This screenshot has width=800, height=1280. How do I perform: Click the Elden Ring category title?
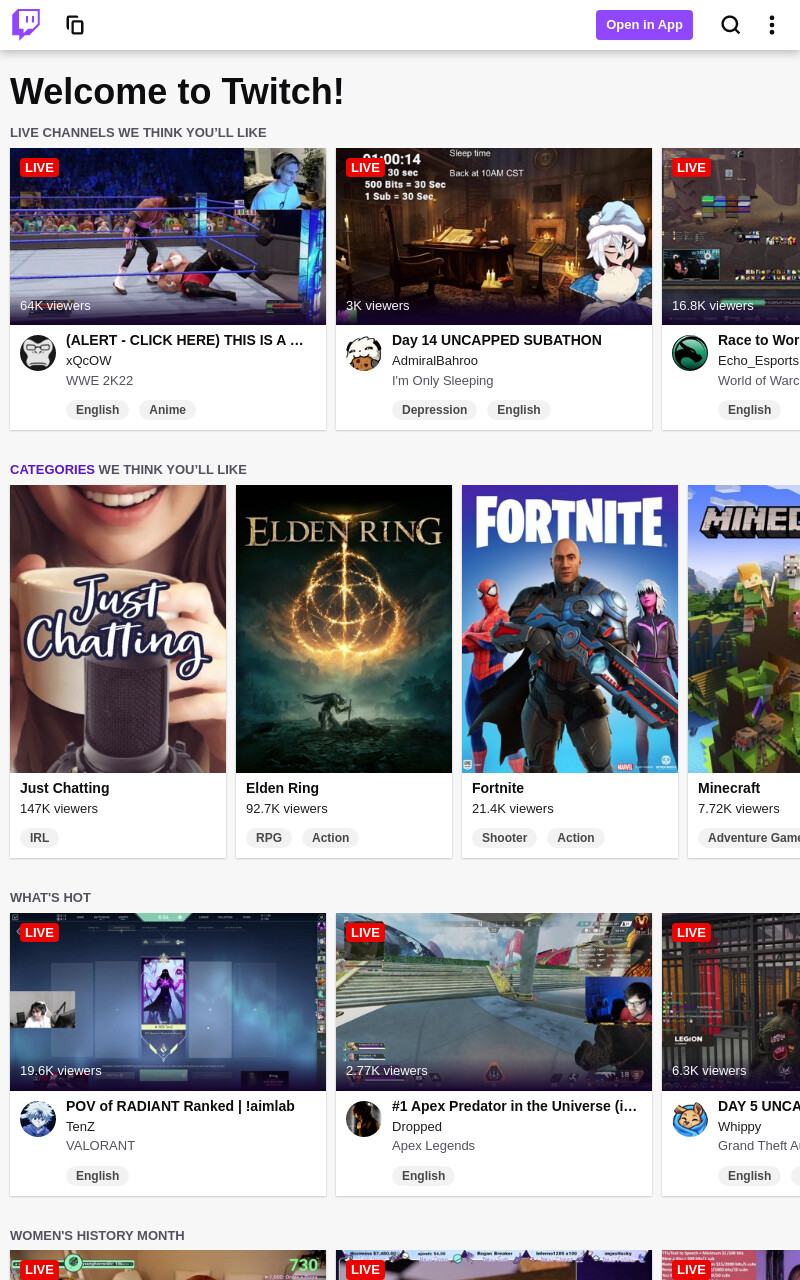(x=282, y=788)
